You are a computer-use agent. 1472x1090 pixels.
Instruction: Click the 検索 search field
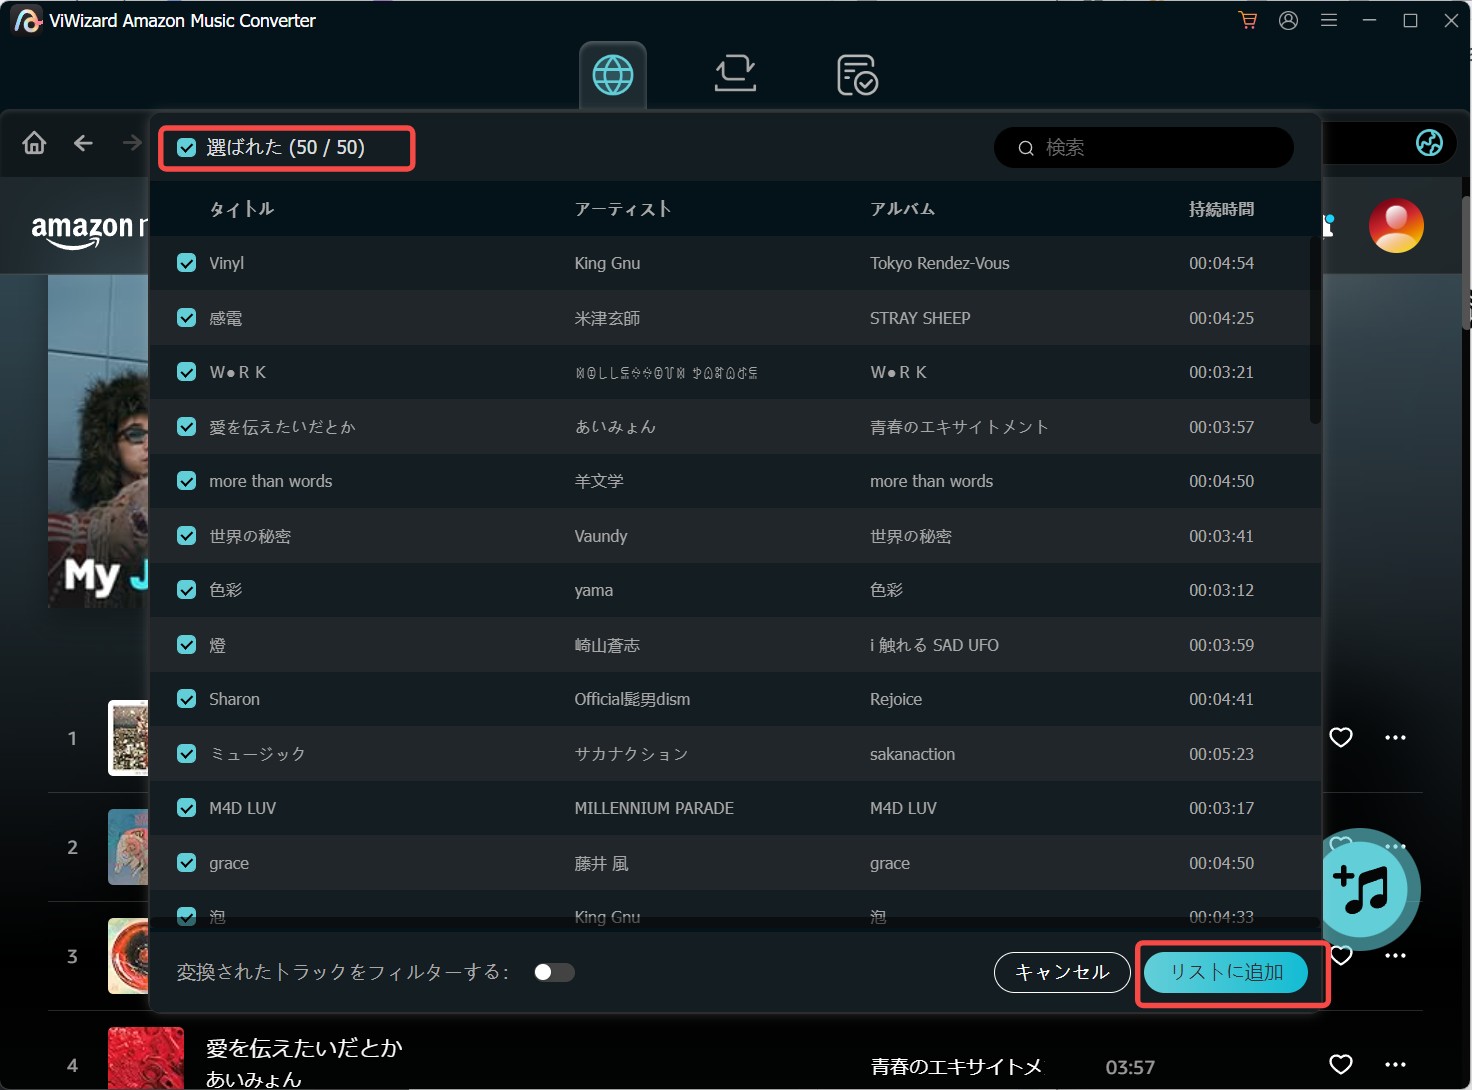(x=1144, y=148)
